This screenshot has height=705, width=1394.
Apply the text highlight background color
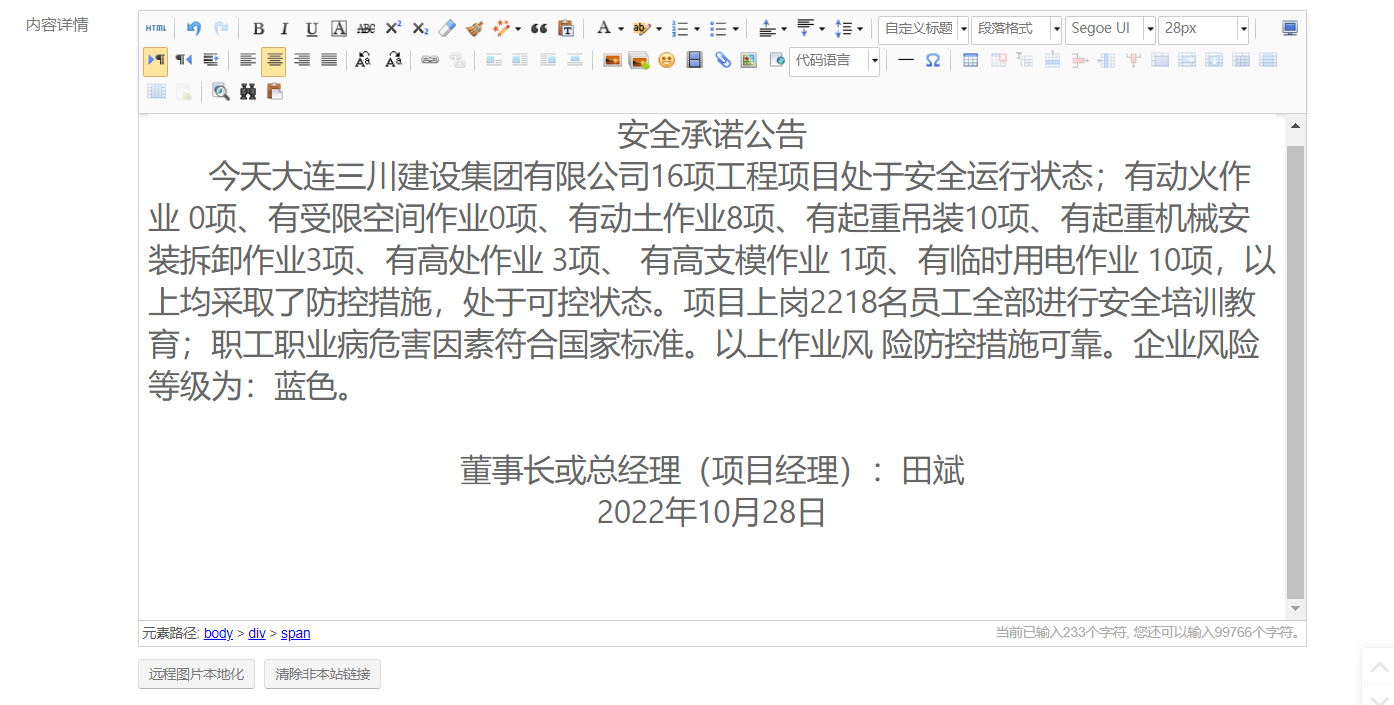(x=642, y=29)
